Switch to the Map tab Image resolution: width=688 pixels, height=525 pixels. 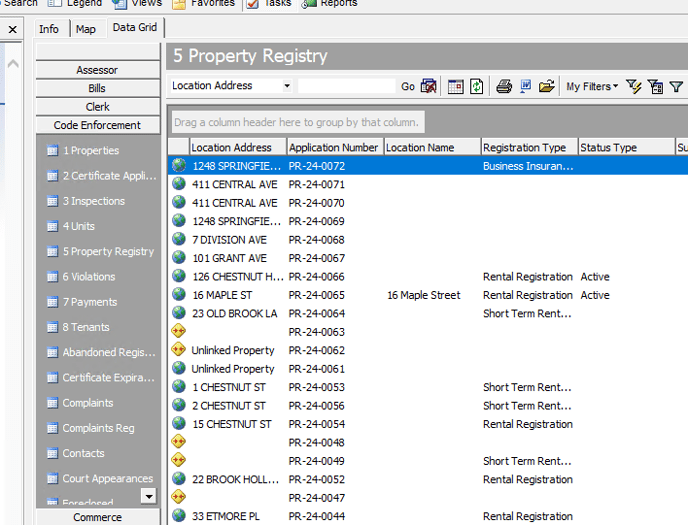[86, 29]
